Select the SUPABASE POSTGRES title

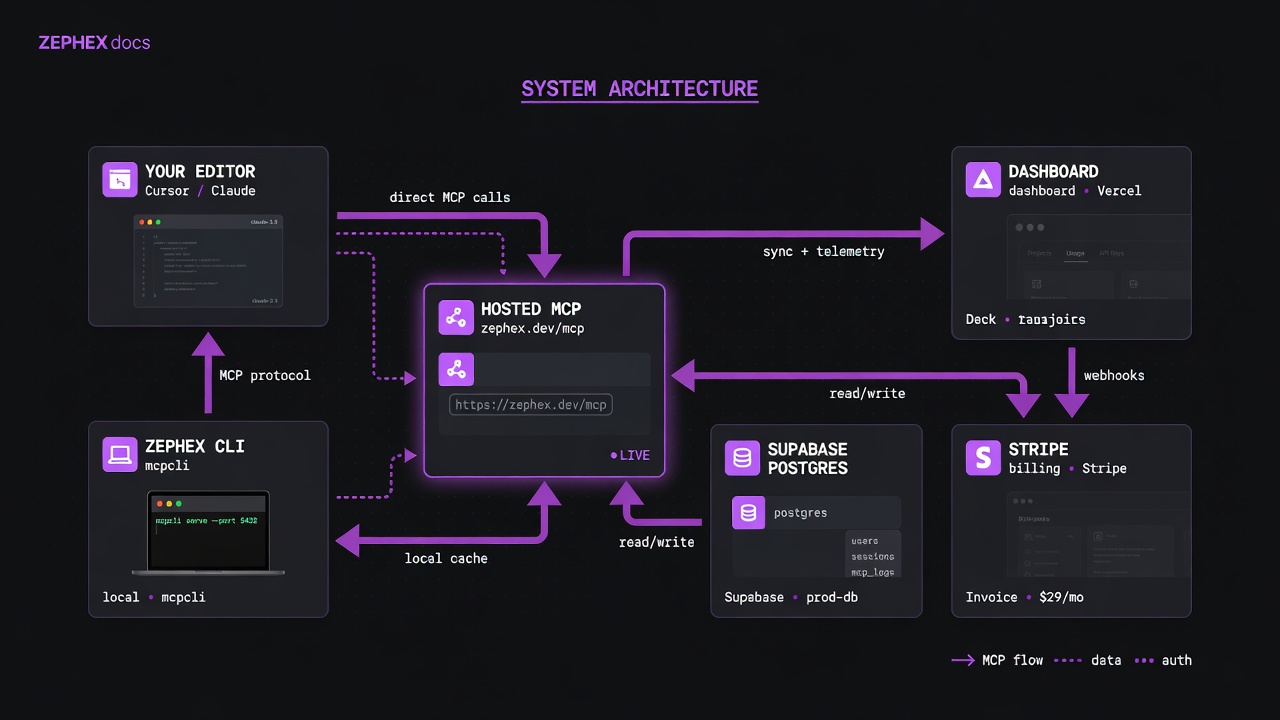click(x=808, y=458)
